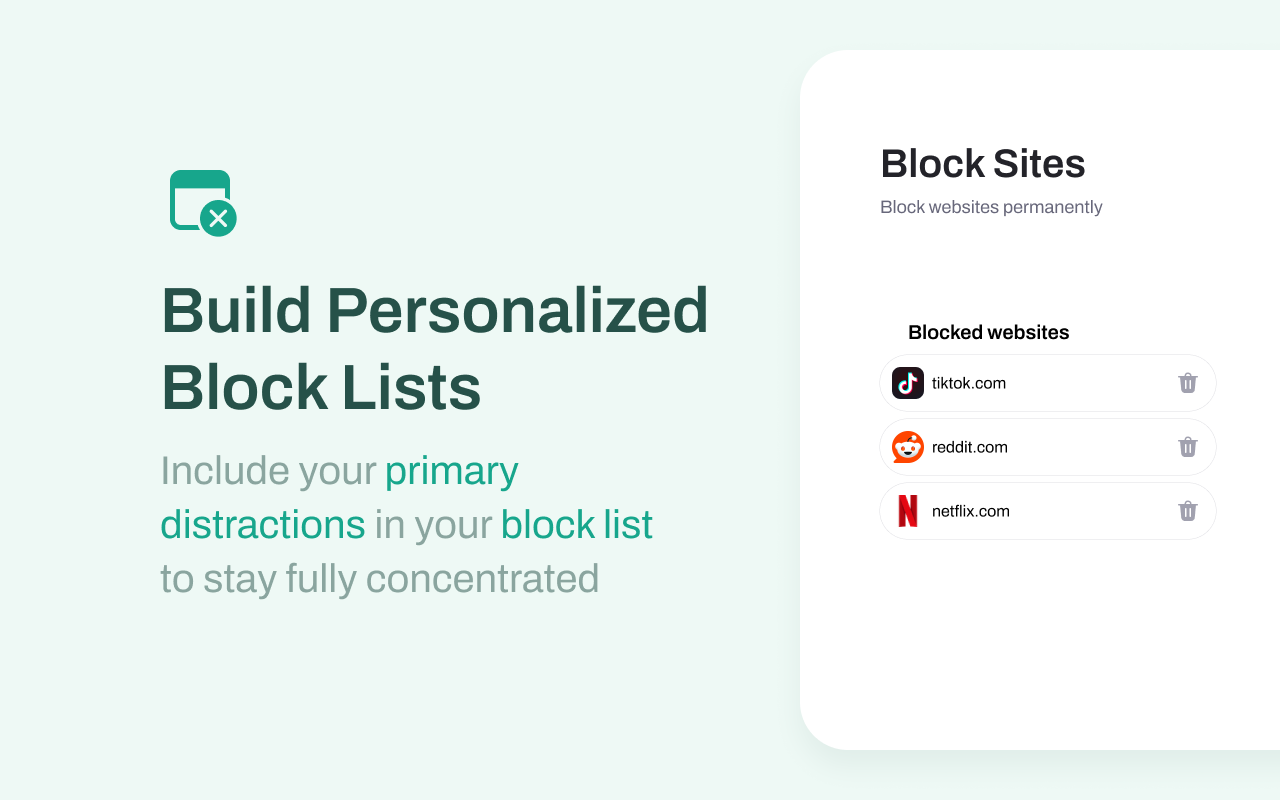Screen dimensions: 1280x800
Task: Select the tiktok.com entry text
Action: [x=969, y=383]
